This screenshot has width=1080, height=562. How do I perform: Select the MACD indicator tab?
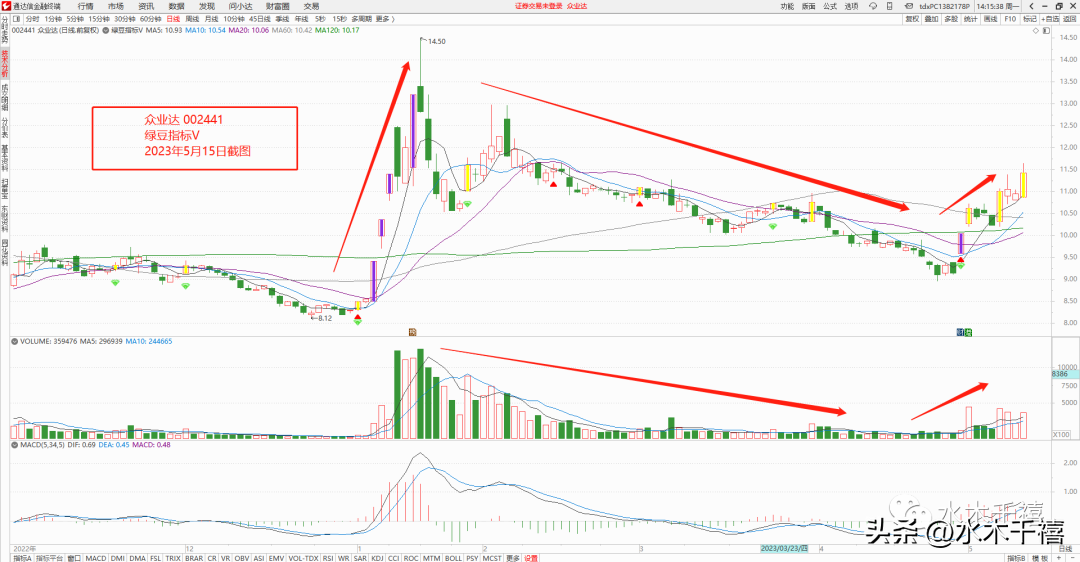(x=96, y=558)
